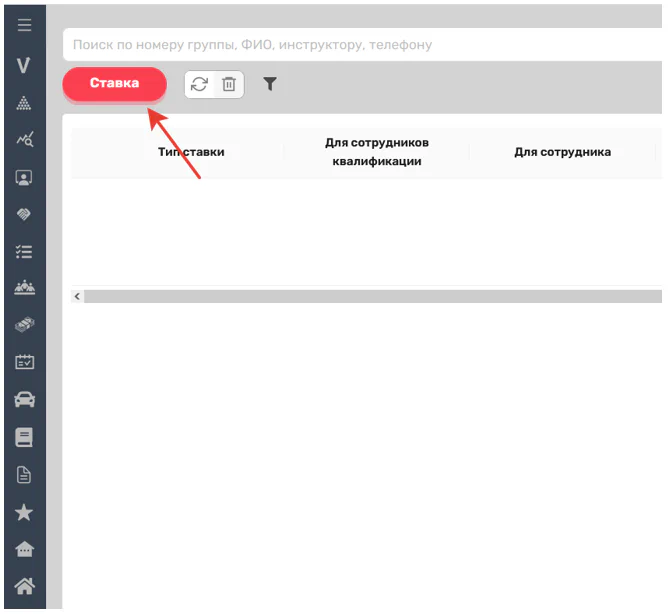Open the handshake icon in the sidebar
The width and height of the screenshot is (668, 614).
click(24, 215)
